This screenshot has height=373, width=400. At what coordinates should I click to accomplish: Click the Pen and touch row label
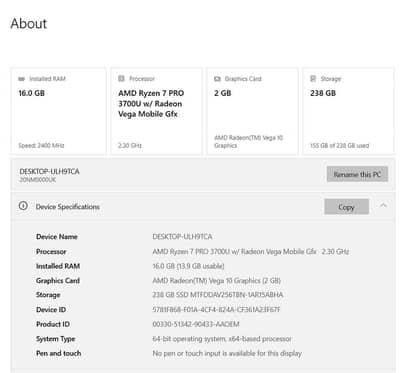pos(58,353)
